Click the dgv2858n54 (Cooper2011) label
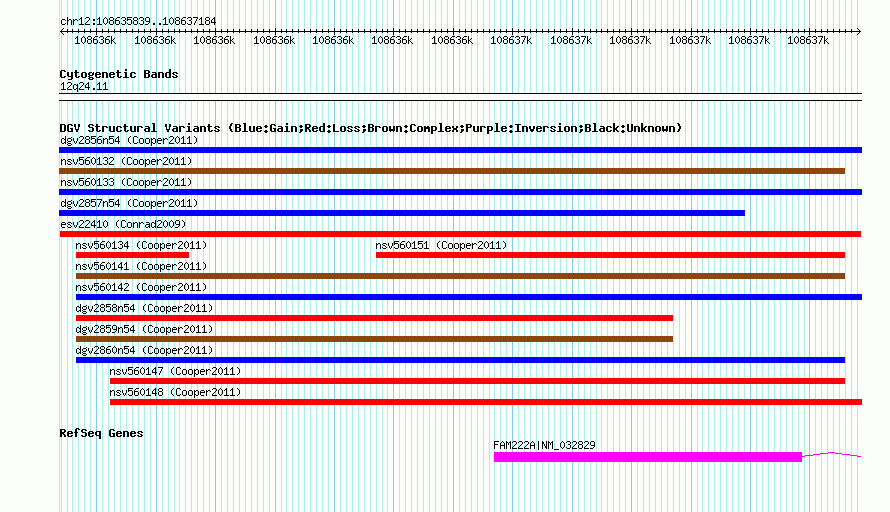 coord(144,308)
